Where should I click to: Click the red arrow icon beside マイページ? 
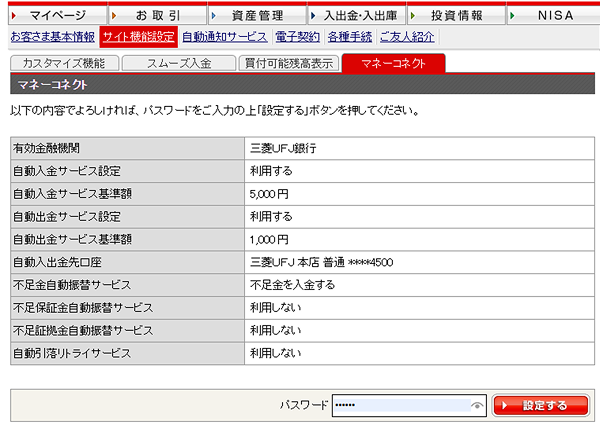(x=14, y=16)
